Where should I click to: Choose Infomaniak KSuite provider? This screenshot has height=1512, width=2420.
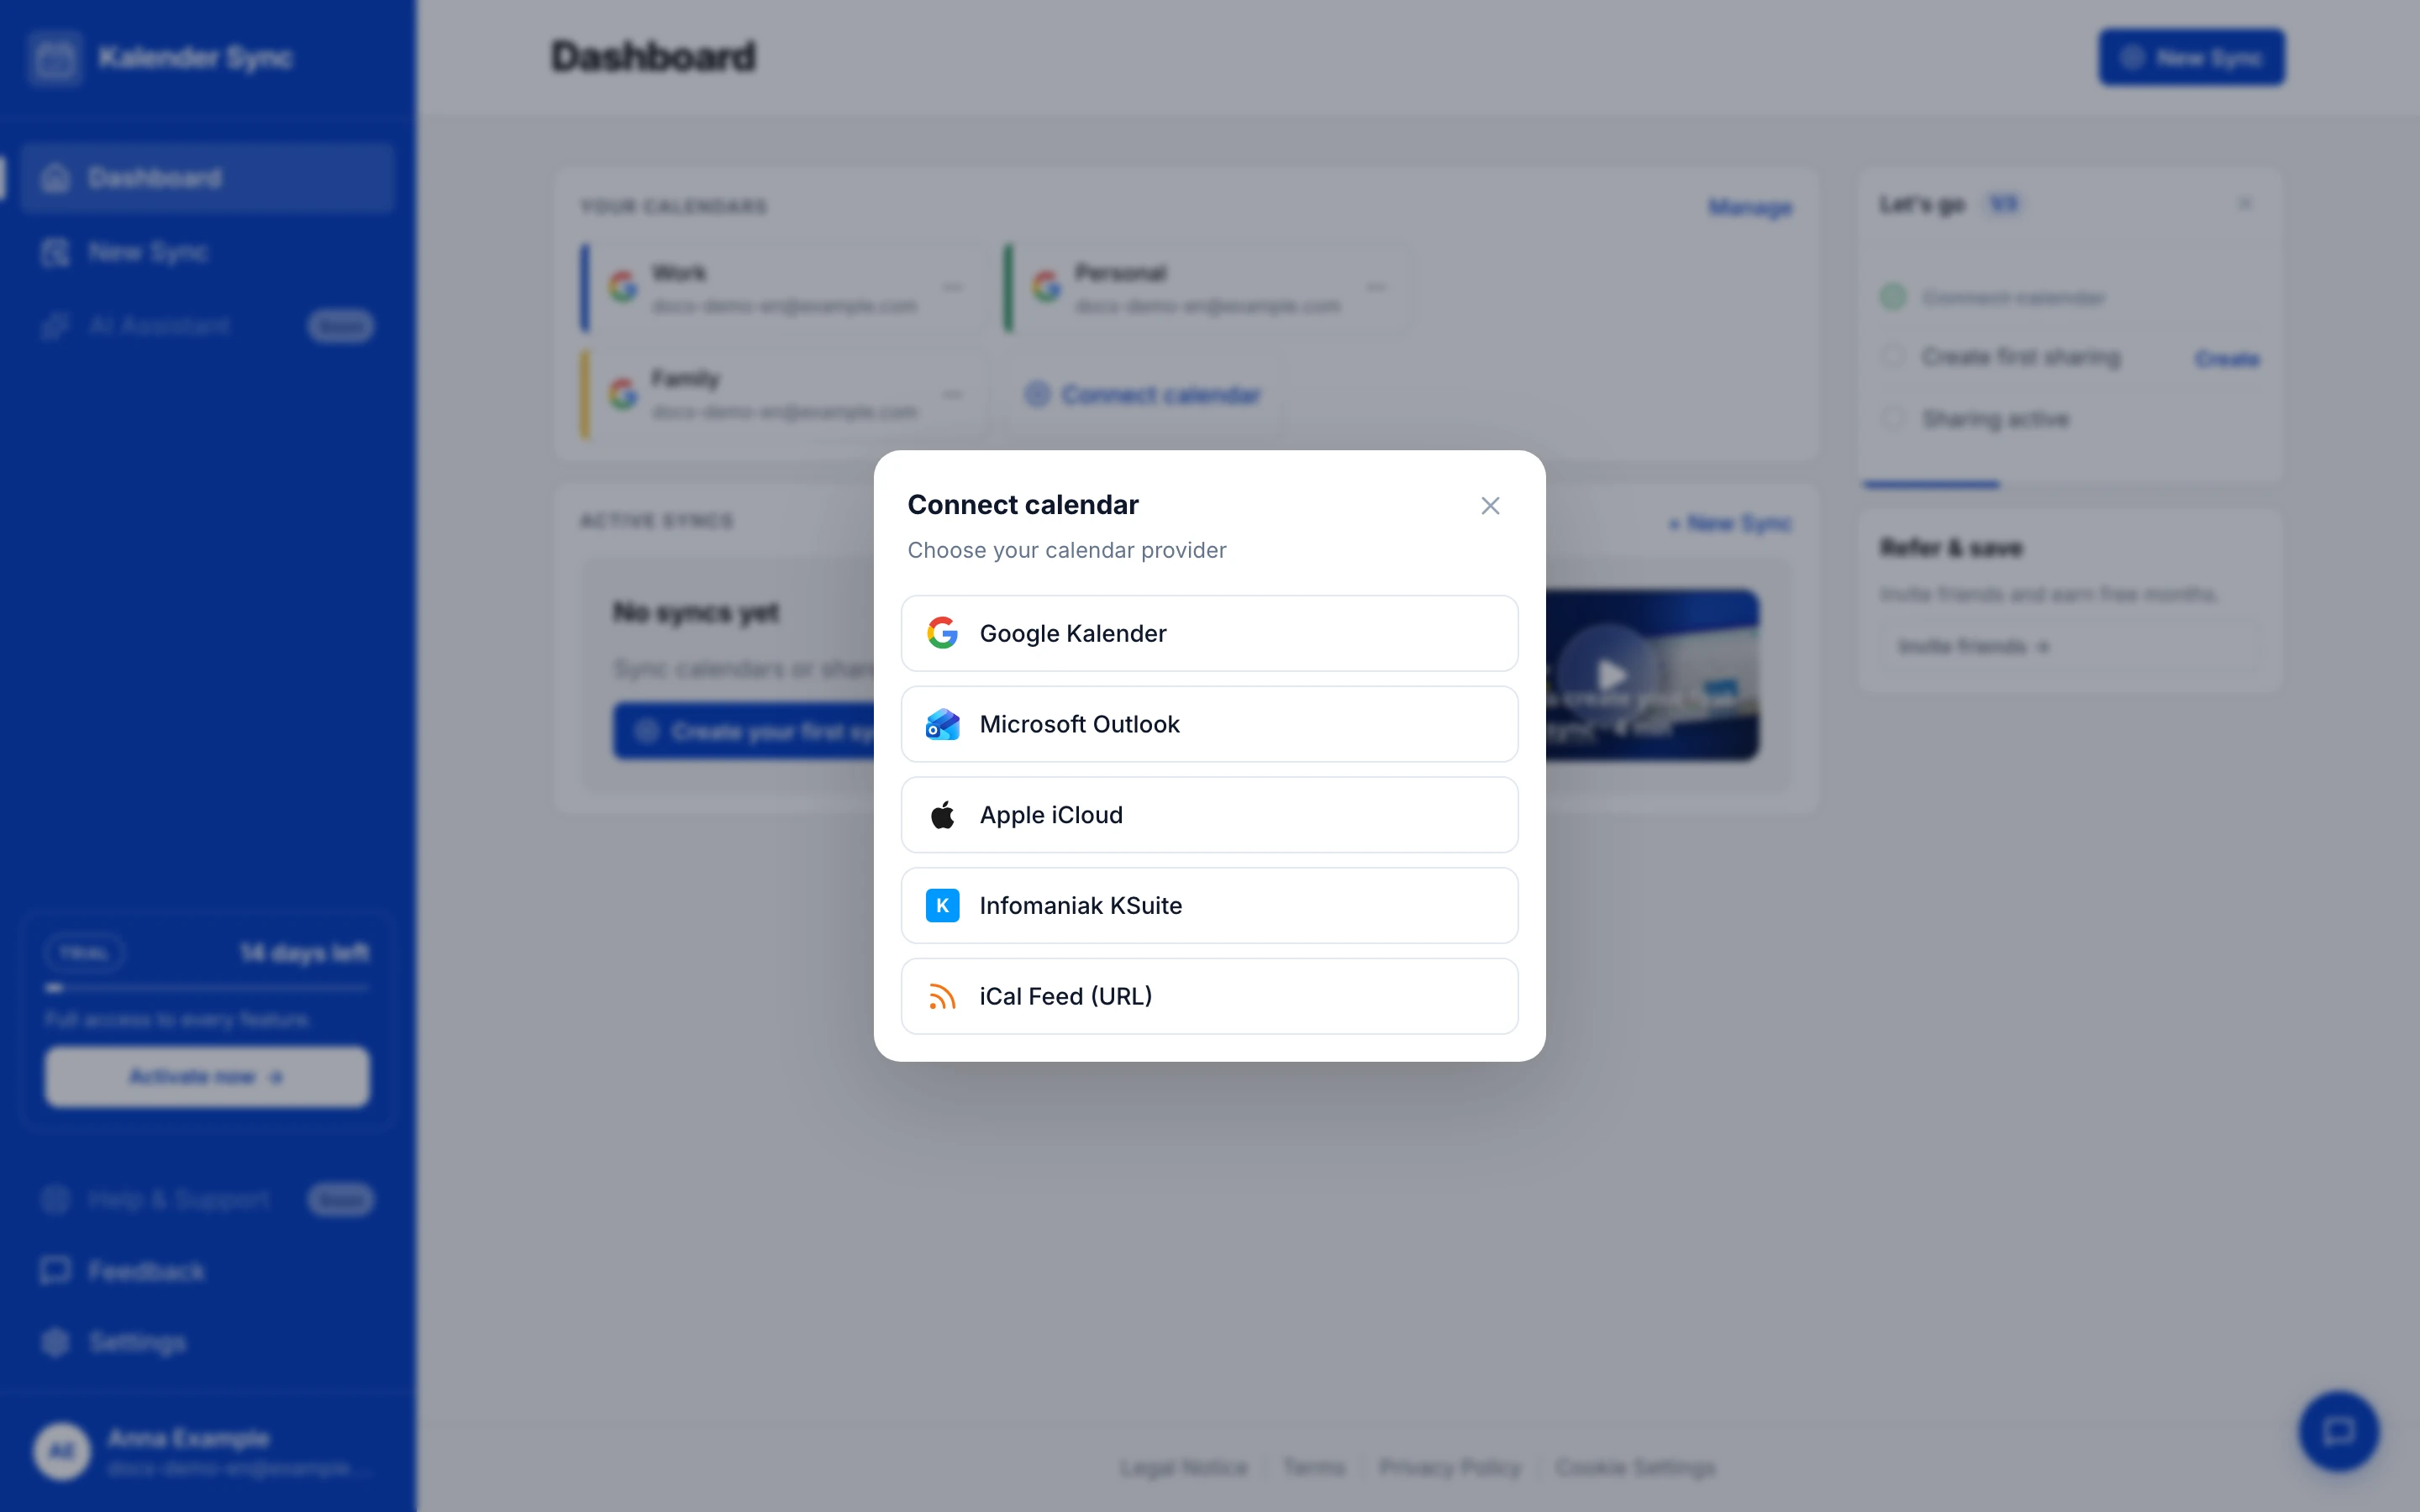coord(1209,905)
